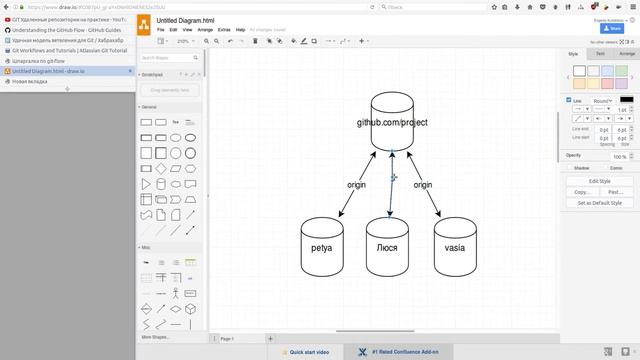Pick the black line color swatch

pos(627,100)
